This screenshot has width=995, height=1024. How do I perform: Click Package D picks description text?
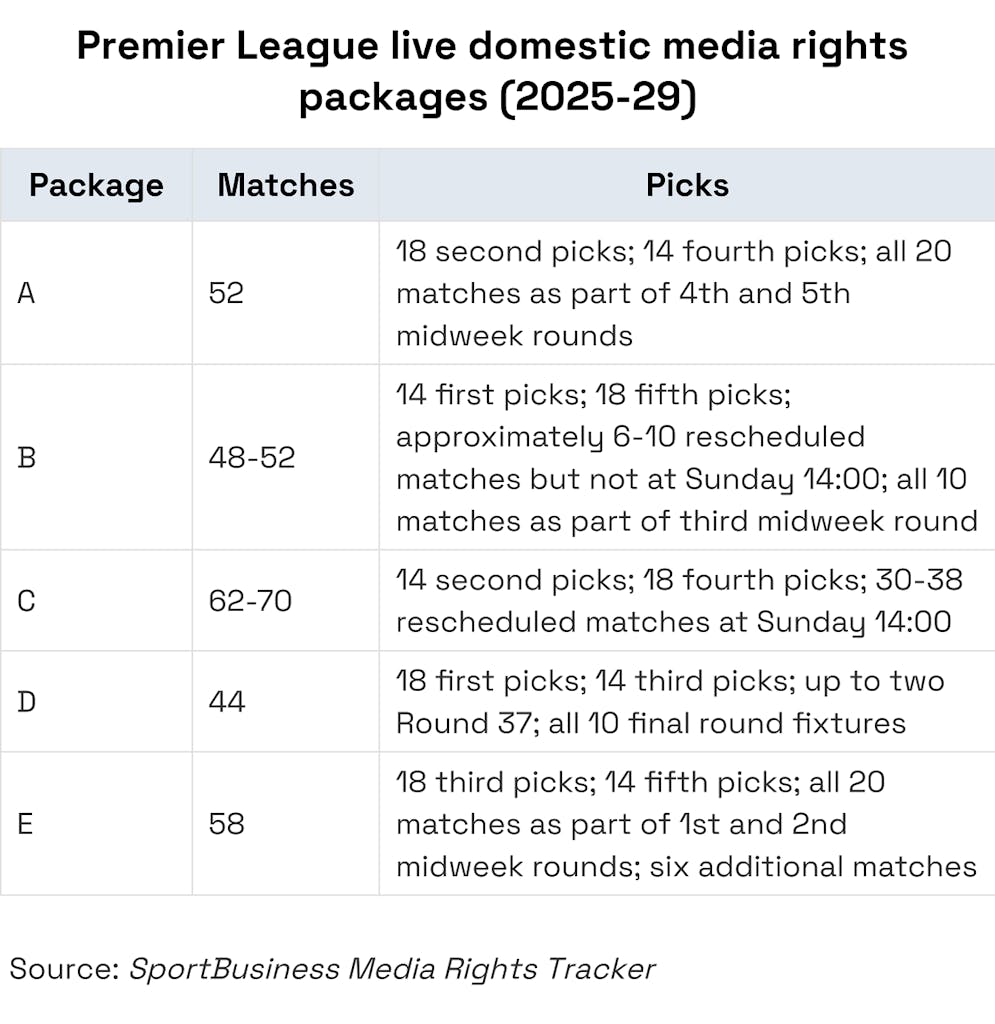[670, 702]
